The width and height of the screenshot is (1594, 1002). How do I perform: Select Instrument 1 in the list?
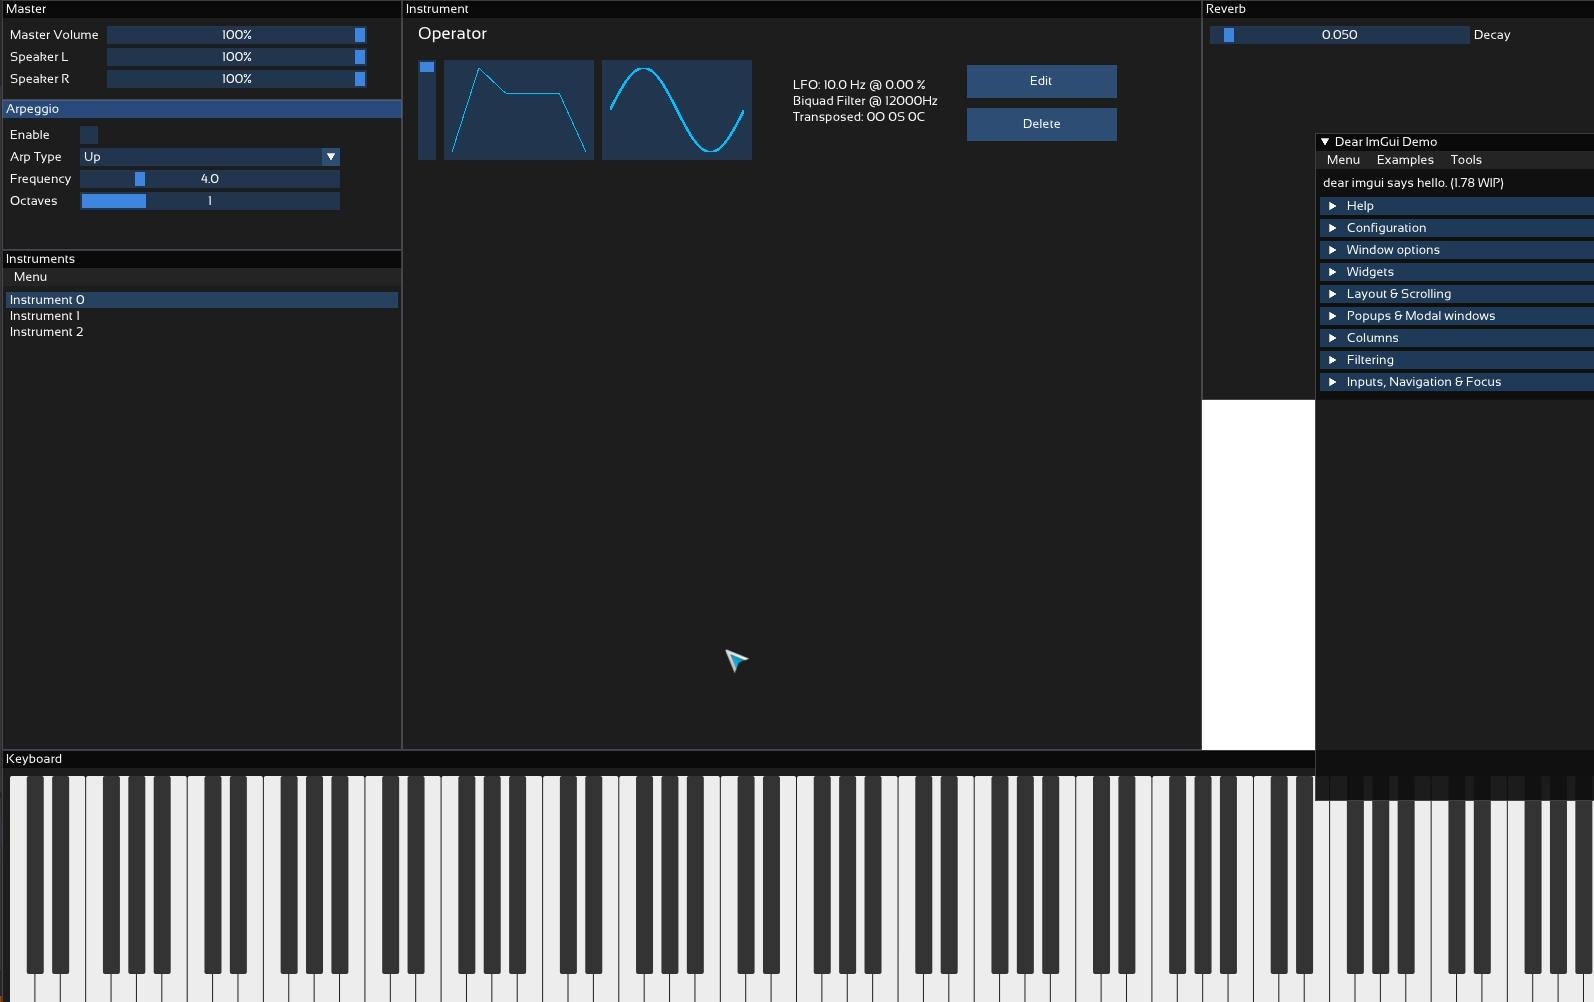pos(45,316)
